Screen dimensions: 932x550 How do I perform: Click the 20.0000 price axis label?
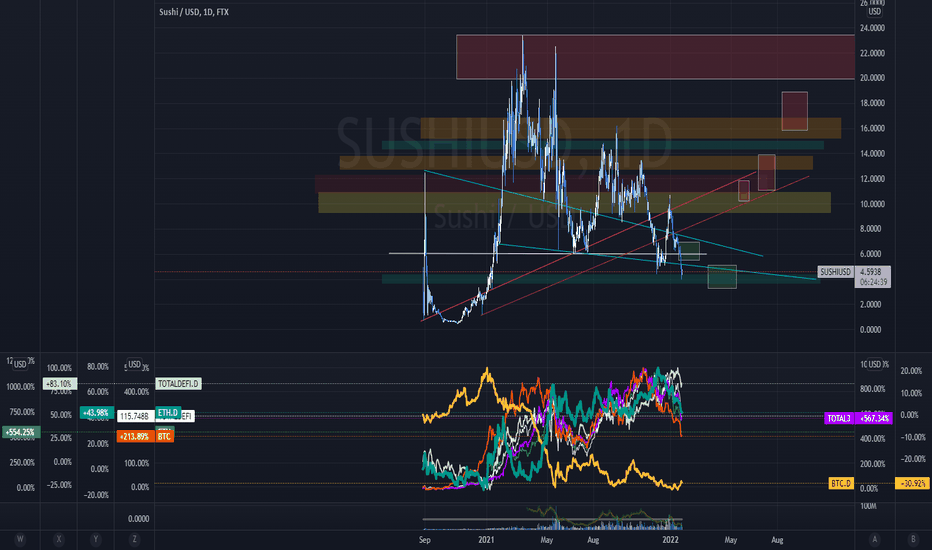pos(872,78)
